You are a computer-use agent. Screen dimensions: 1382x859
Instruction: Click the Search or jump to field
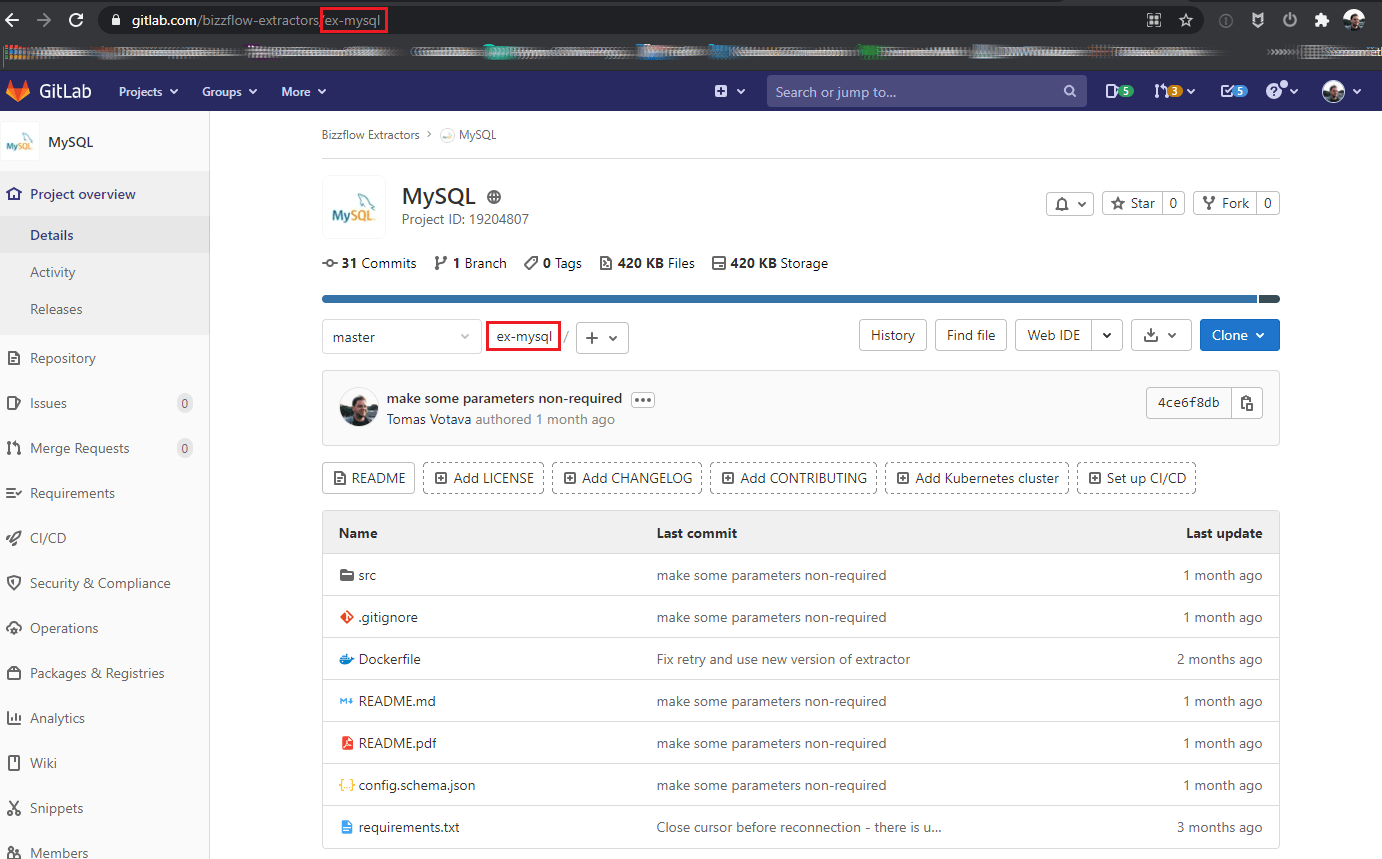pyautogui.click(x=926, y=92)
